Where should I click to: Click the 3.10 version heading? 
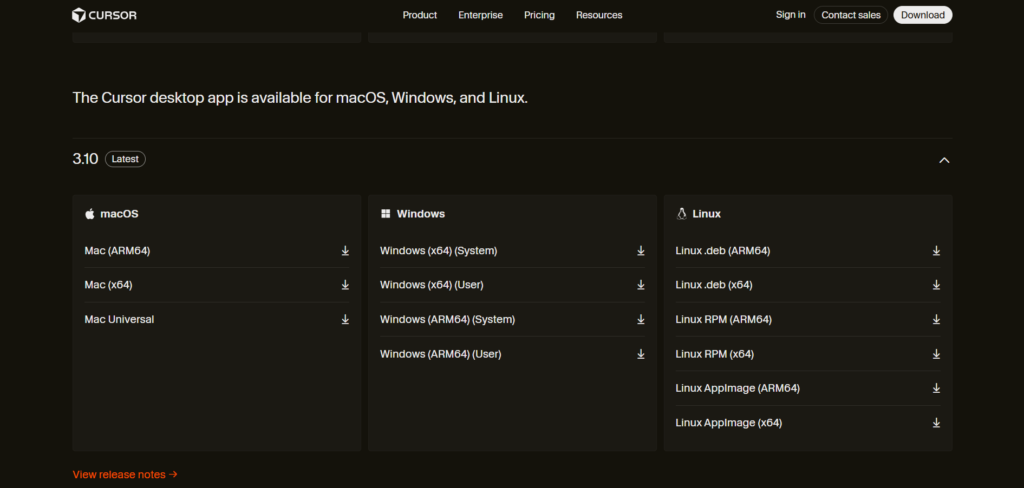coord(86,159)
